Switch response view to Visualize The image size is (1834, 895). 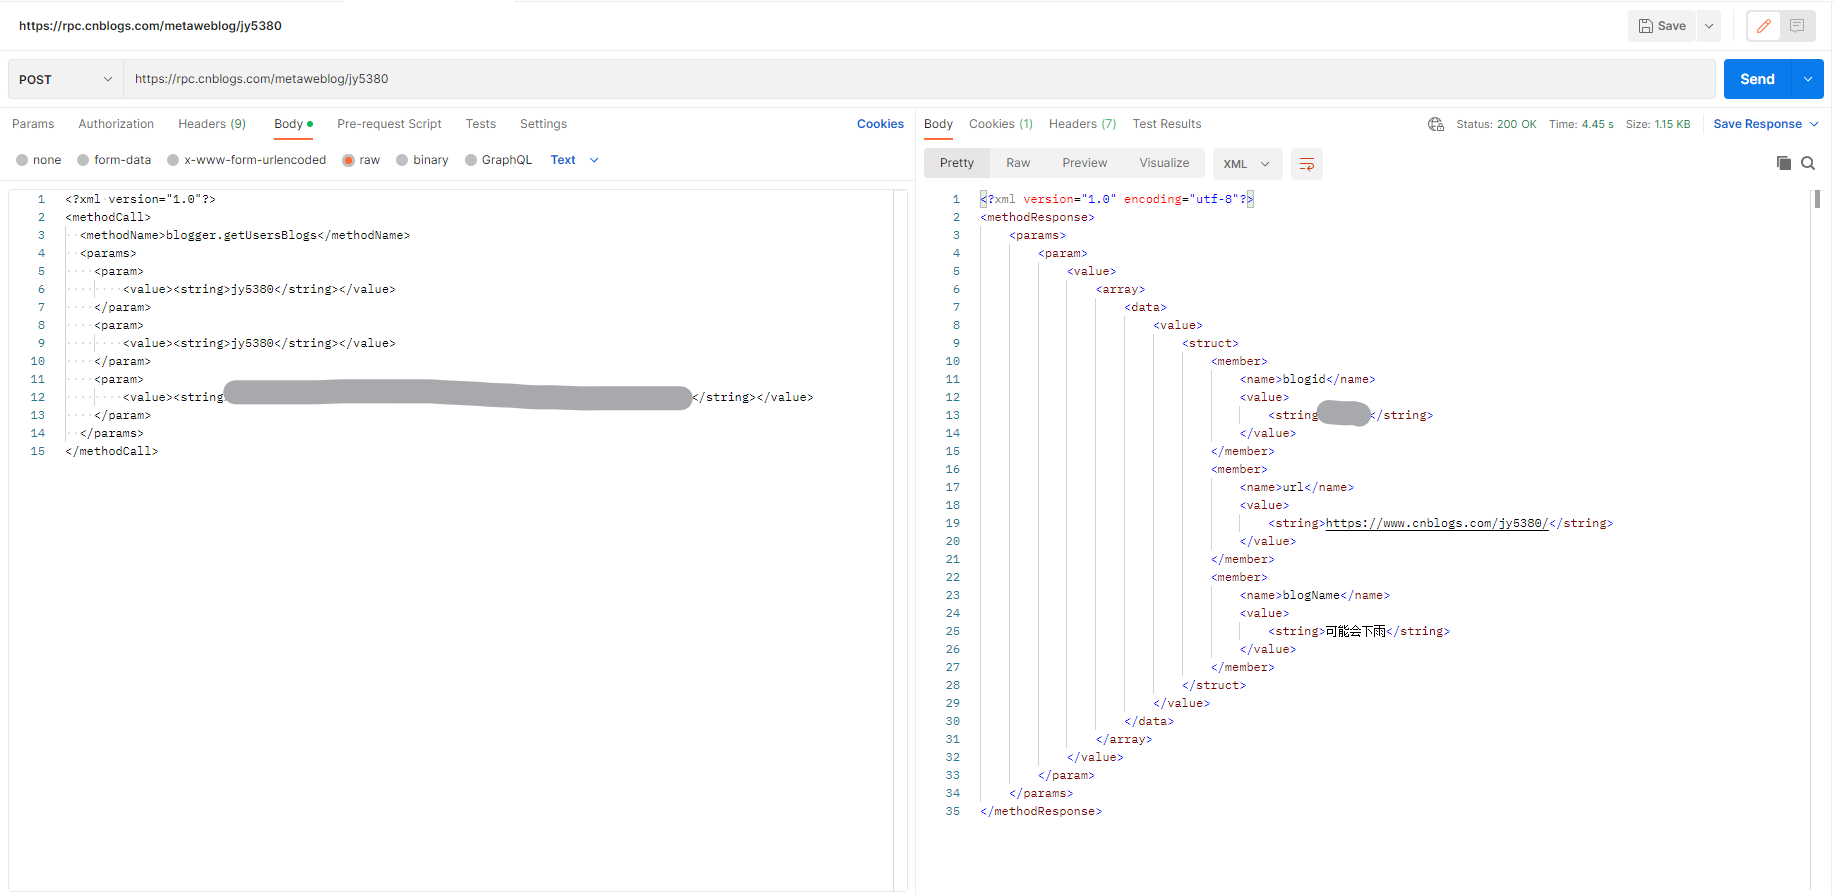(1164, 163)
